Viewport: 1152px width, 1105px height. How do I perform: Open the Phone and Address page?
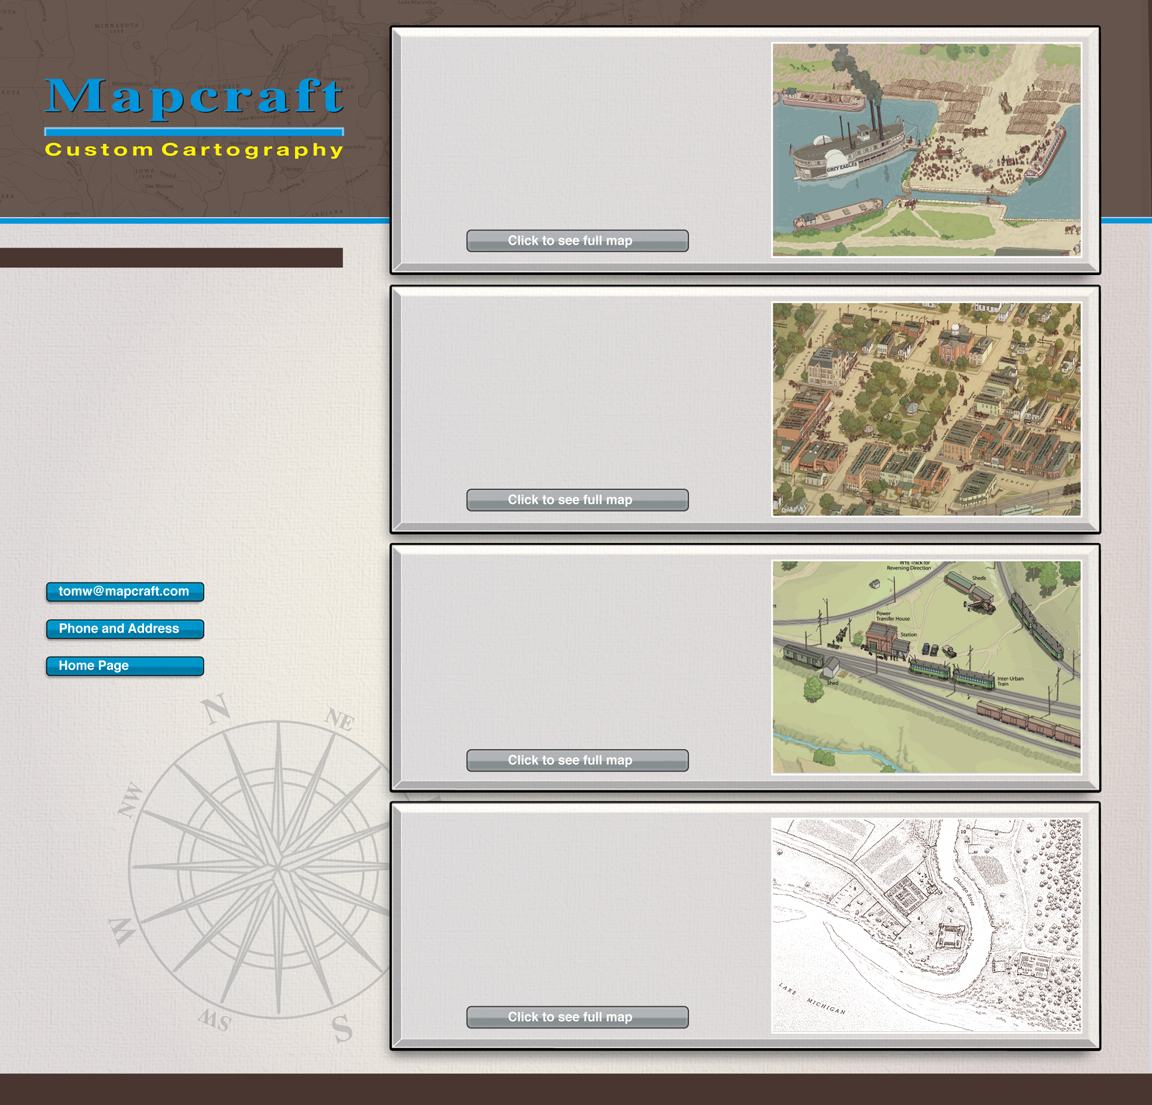click(x=125, y=629)
